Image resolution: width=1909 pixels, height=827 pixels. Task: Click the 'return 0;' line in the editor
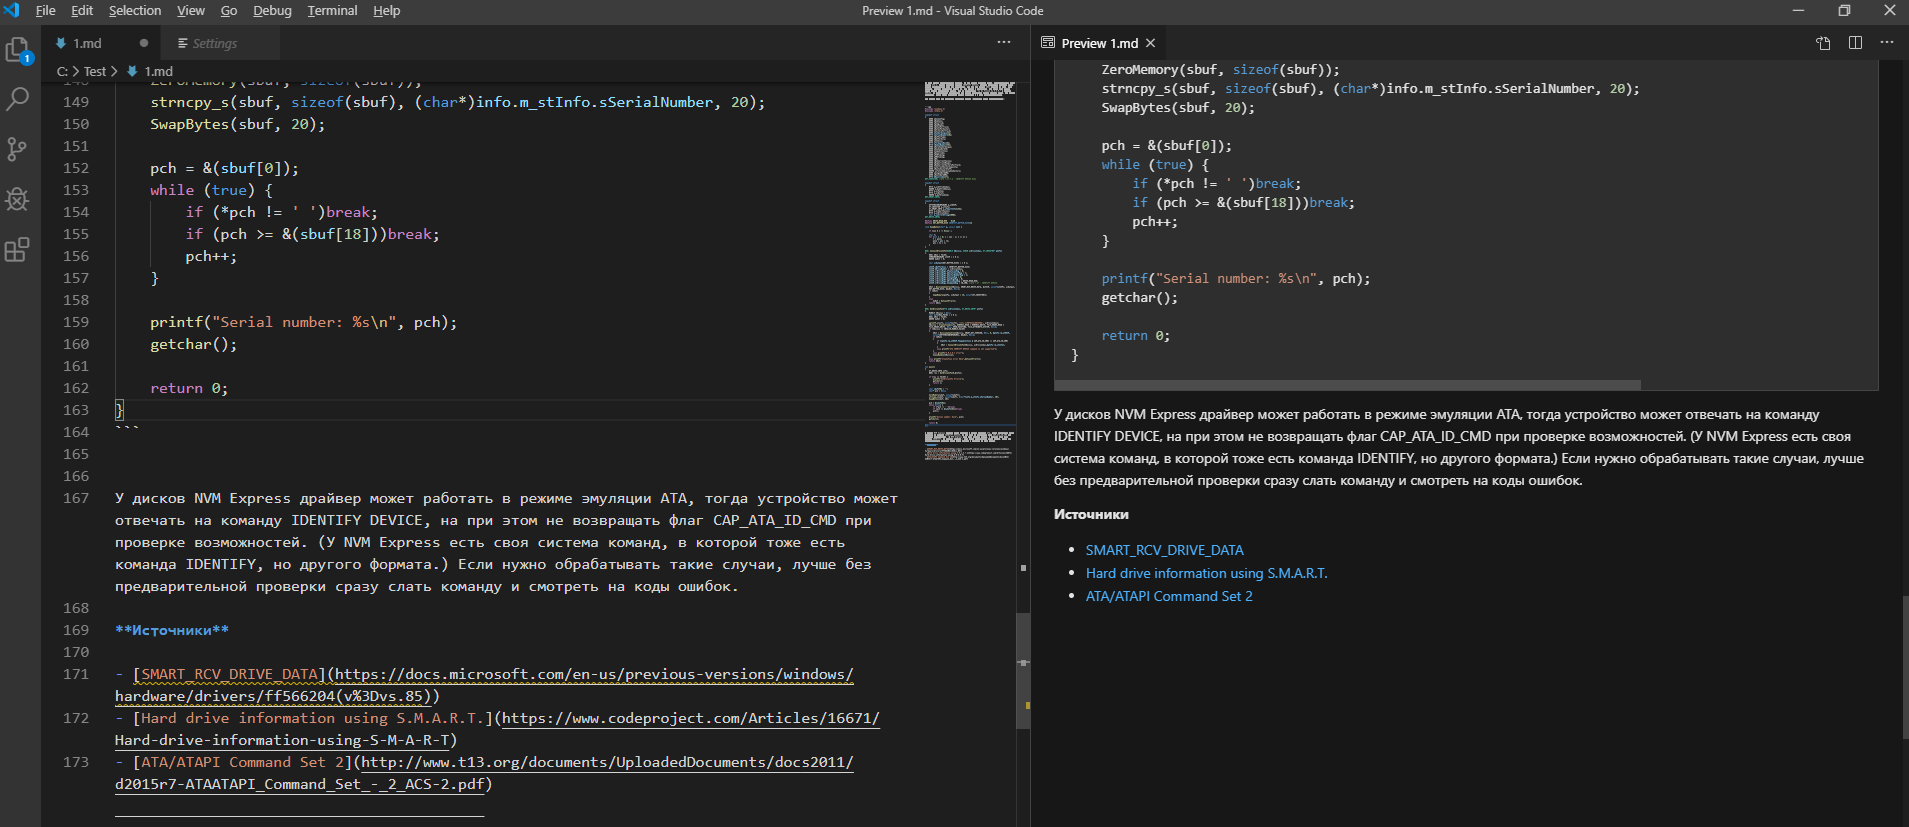point(189,388)
